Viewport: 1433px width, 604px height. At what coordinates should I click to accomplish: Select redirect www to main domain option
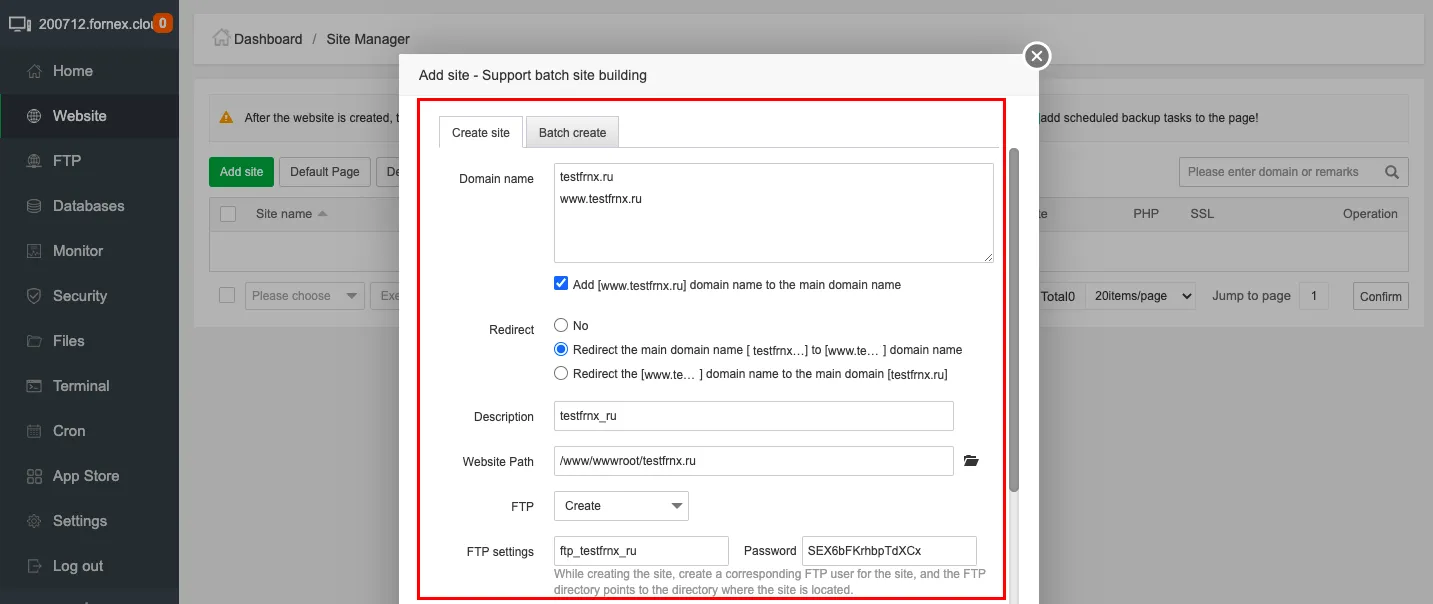(561, 374)
